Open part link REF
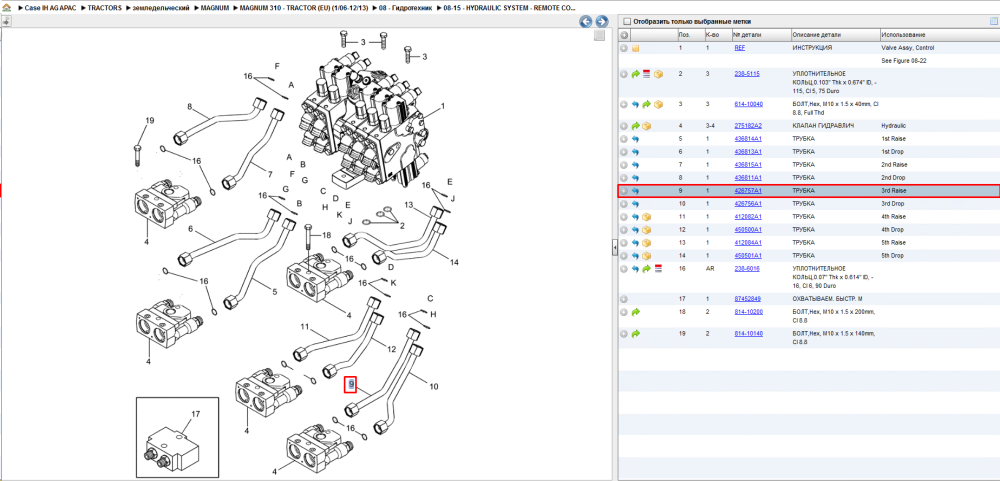Screen dimensions: 1000x481 point(739,48)
